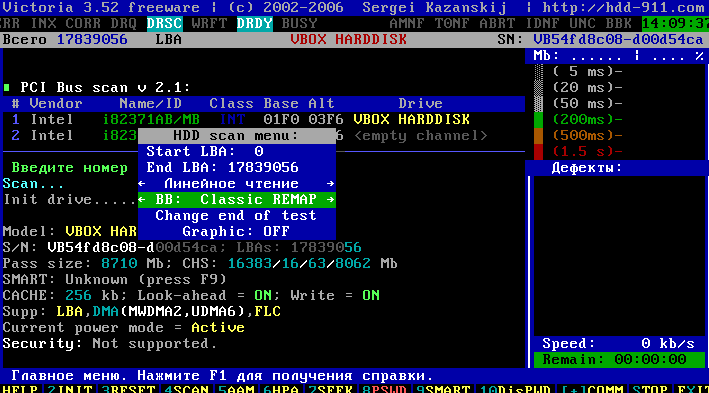Click the 6HPA function key button
Image resolution: width=709 pixels, height=393 pixels.
[281, 389]
